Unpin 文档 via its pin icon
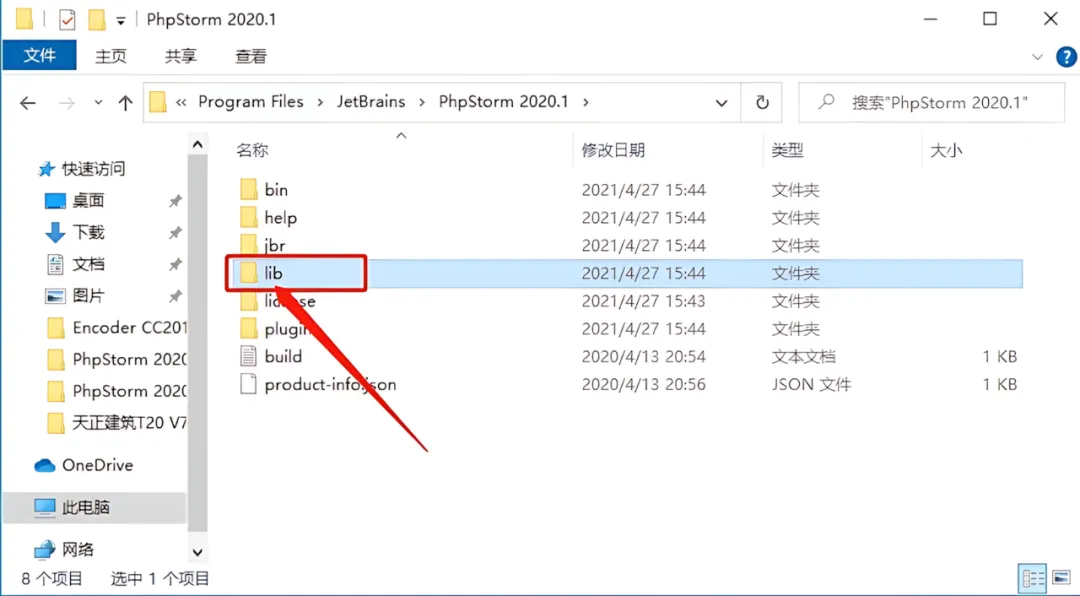1080x596 pixels. click(x=176, y=265)
